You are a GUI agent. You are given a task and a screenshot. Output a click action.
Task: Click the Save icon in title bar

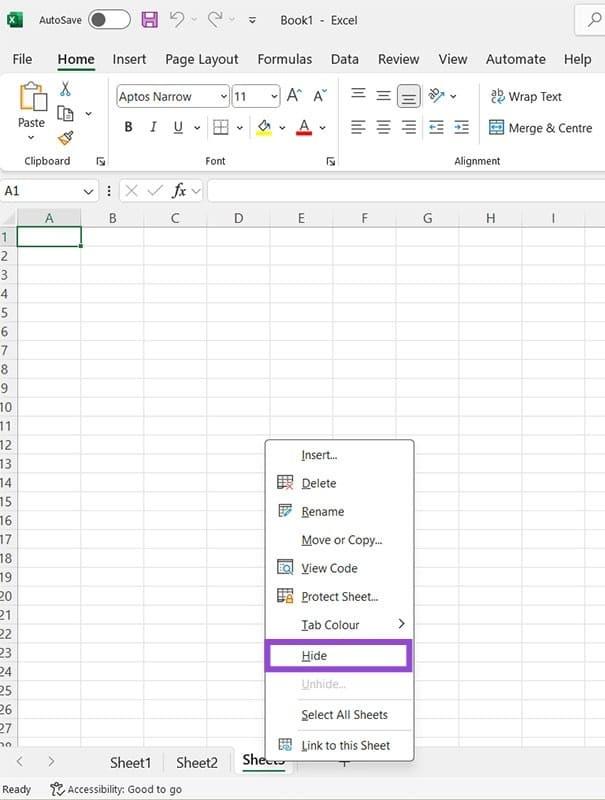149,20
